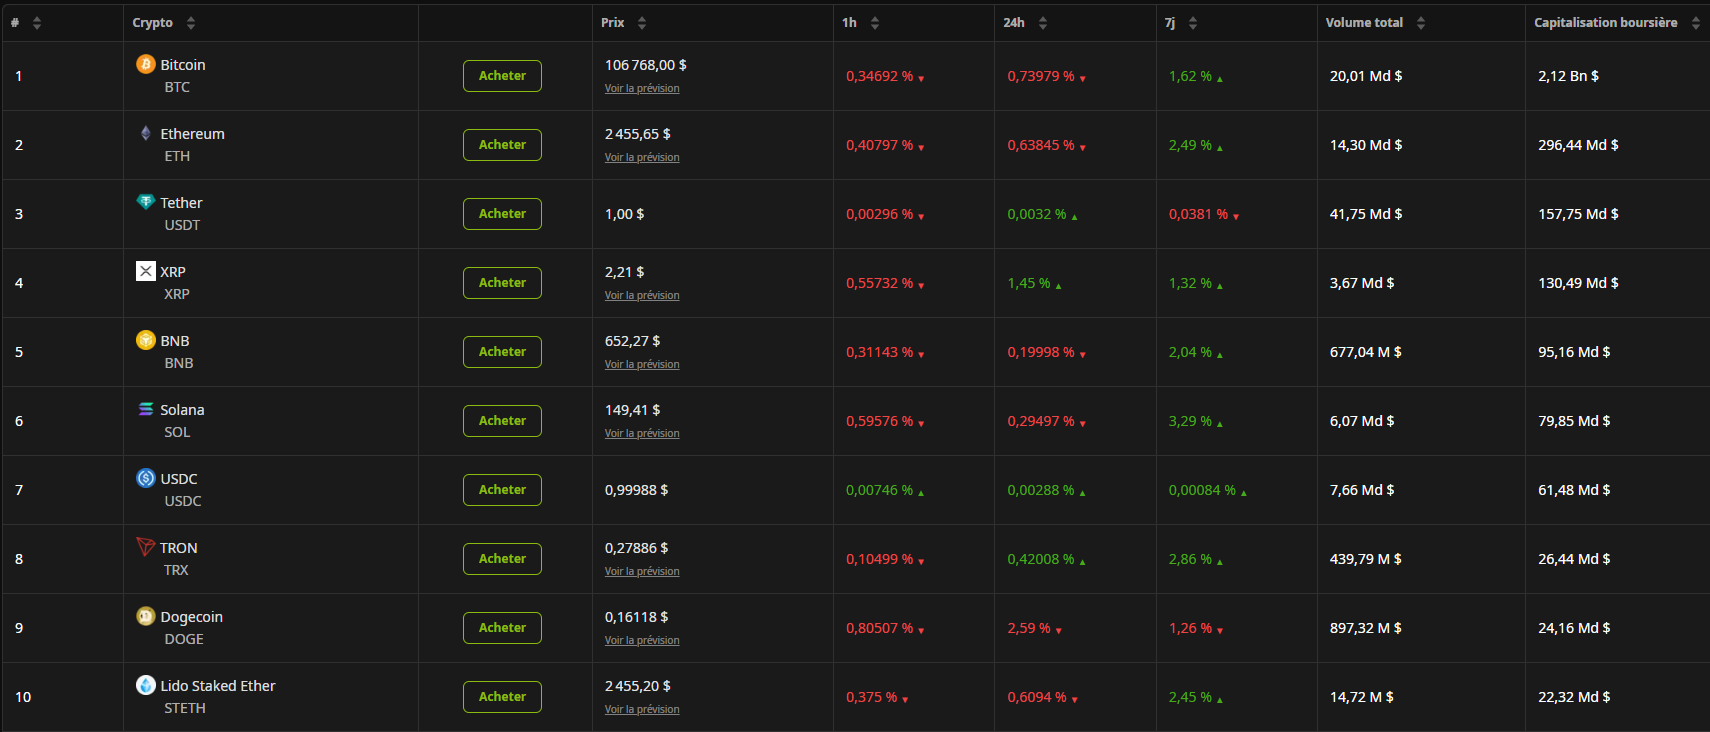Click the Bitcoin coin logo icon
1710x732 pixels.
(x=146, y=64)
